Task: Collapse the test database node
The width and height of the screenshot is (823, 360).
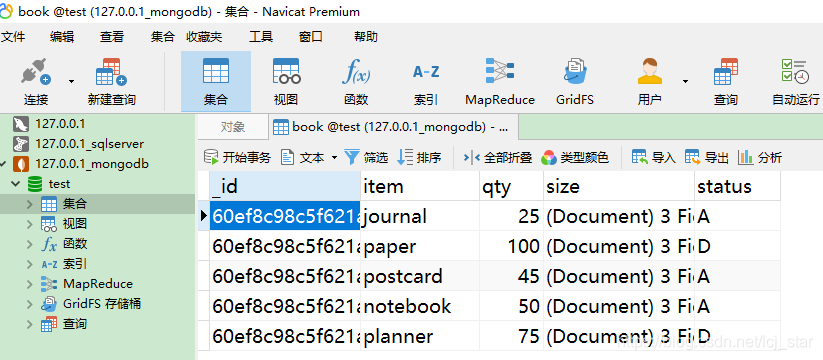Action: 16,184
